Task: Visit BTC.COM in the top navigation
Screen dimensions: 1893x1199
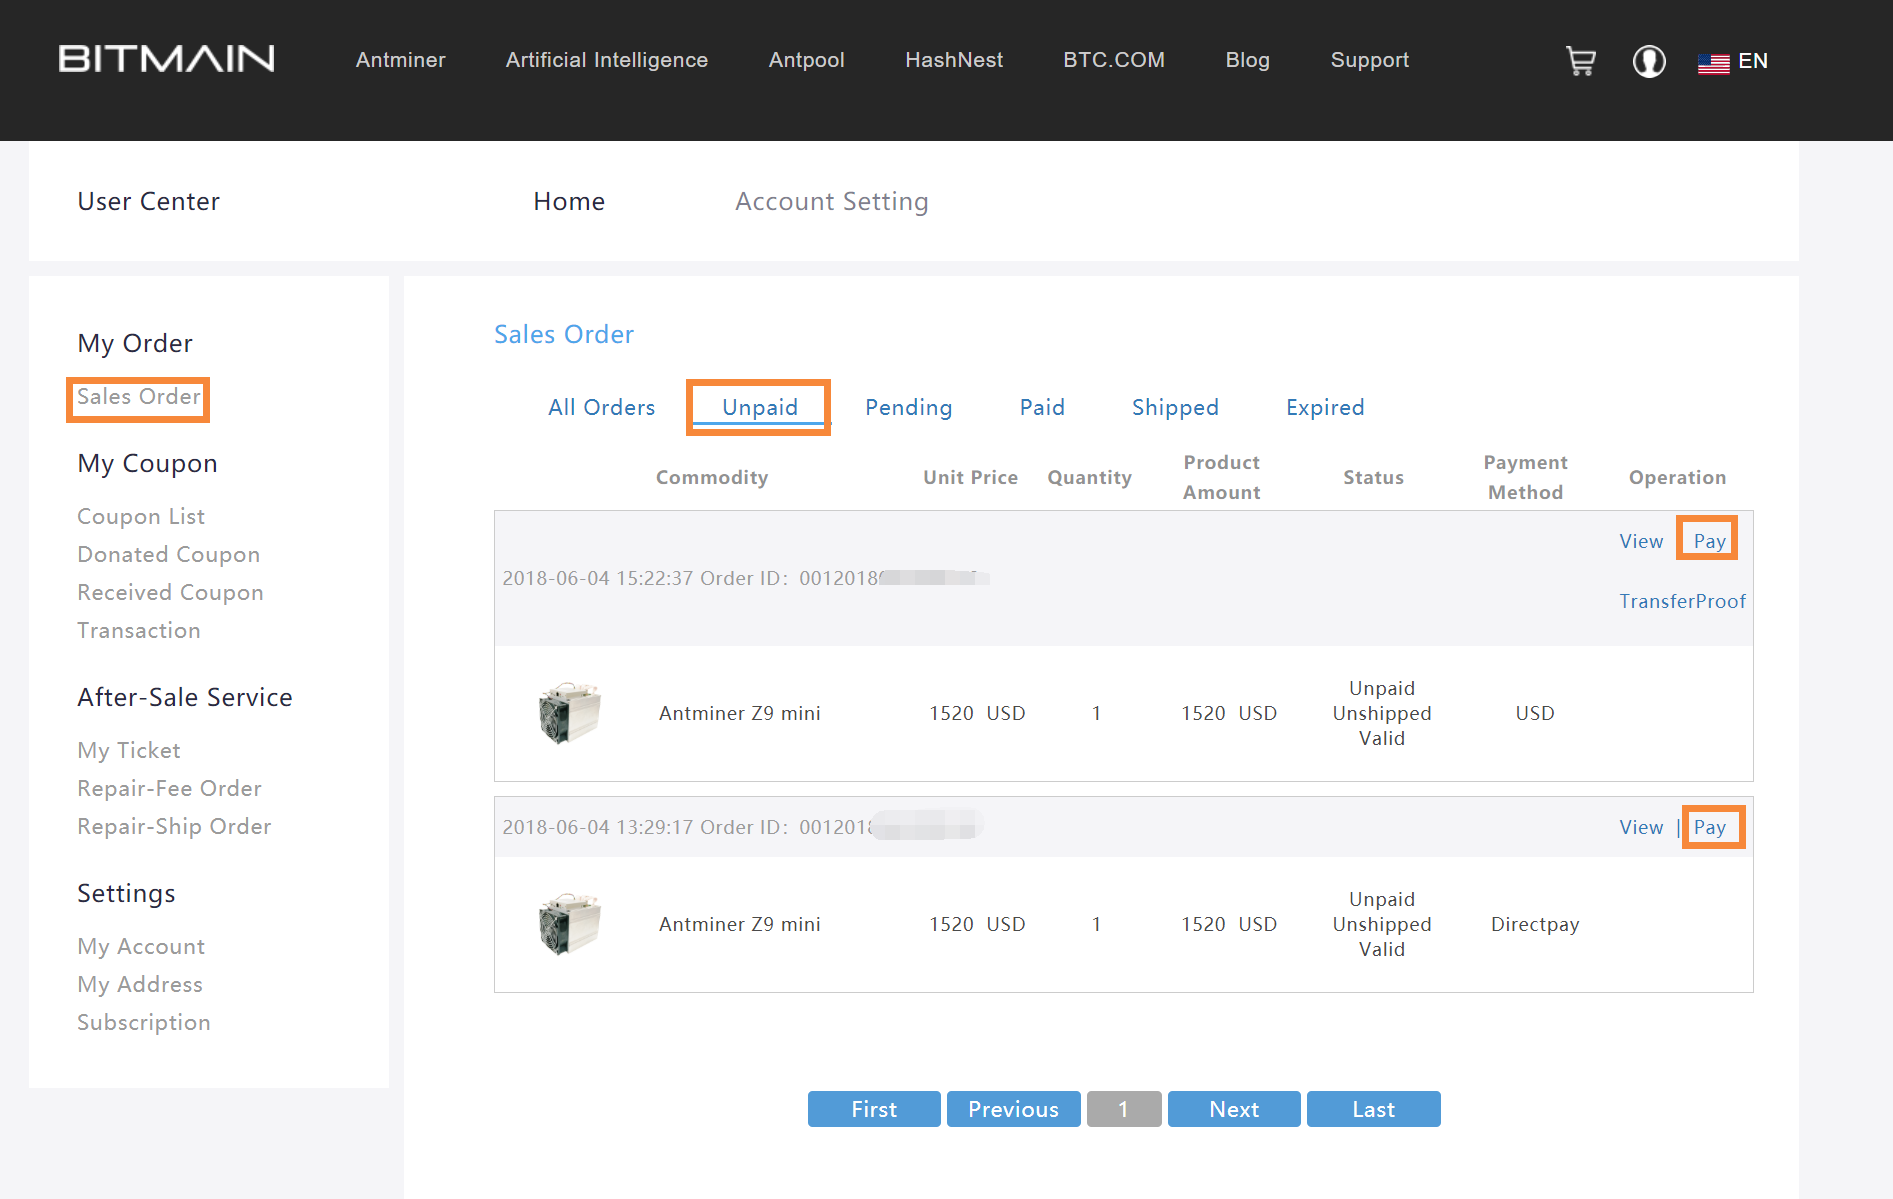Action: pos(1114,60)
